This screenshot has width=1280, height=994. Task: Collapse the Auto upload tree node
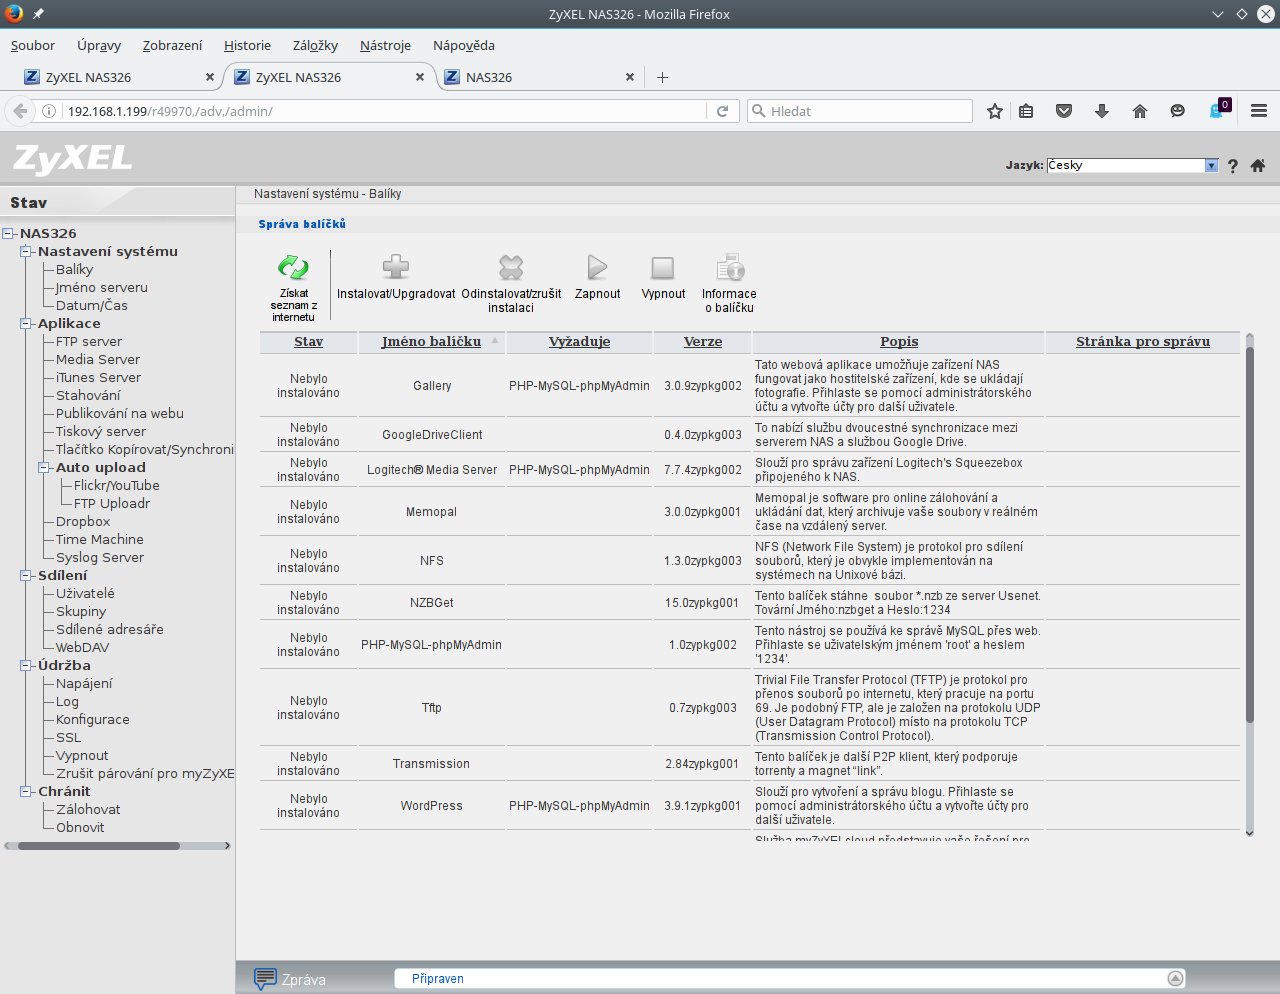[x=45, y=467]
